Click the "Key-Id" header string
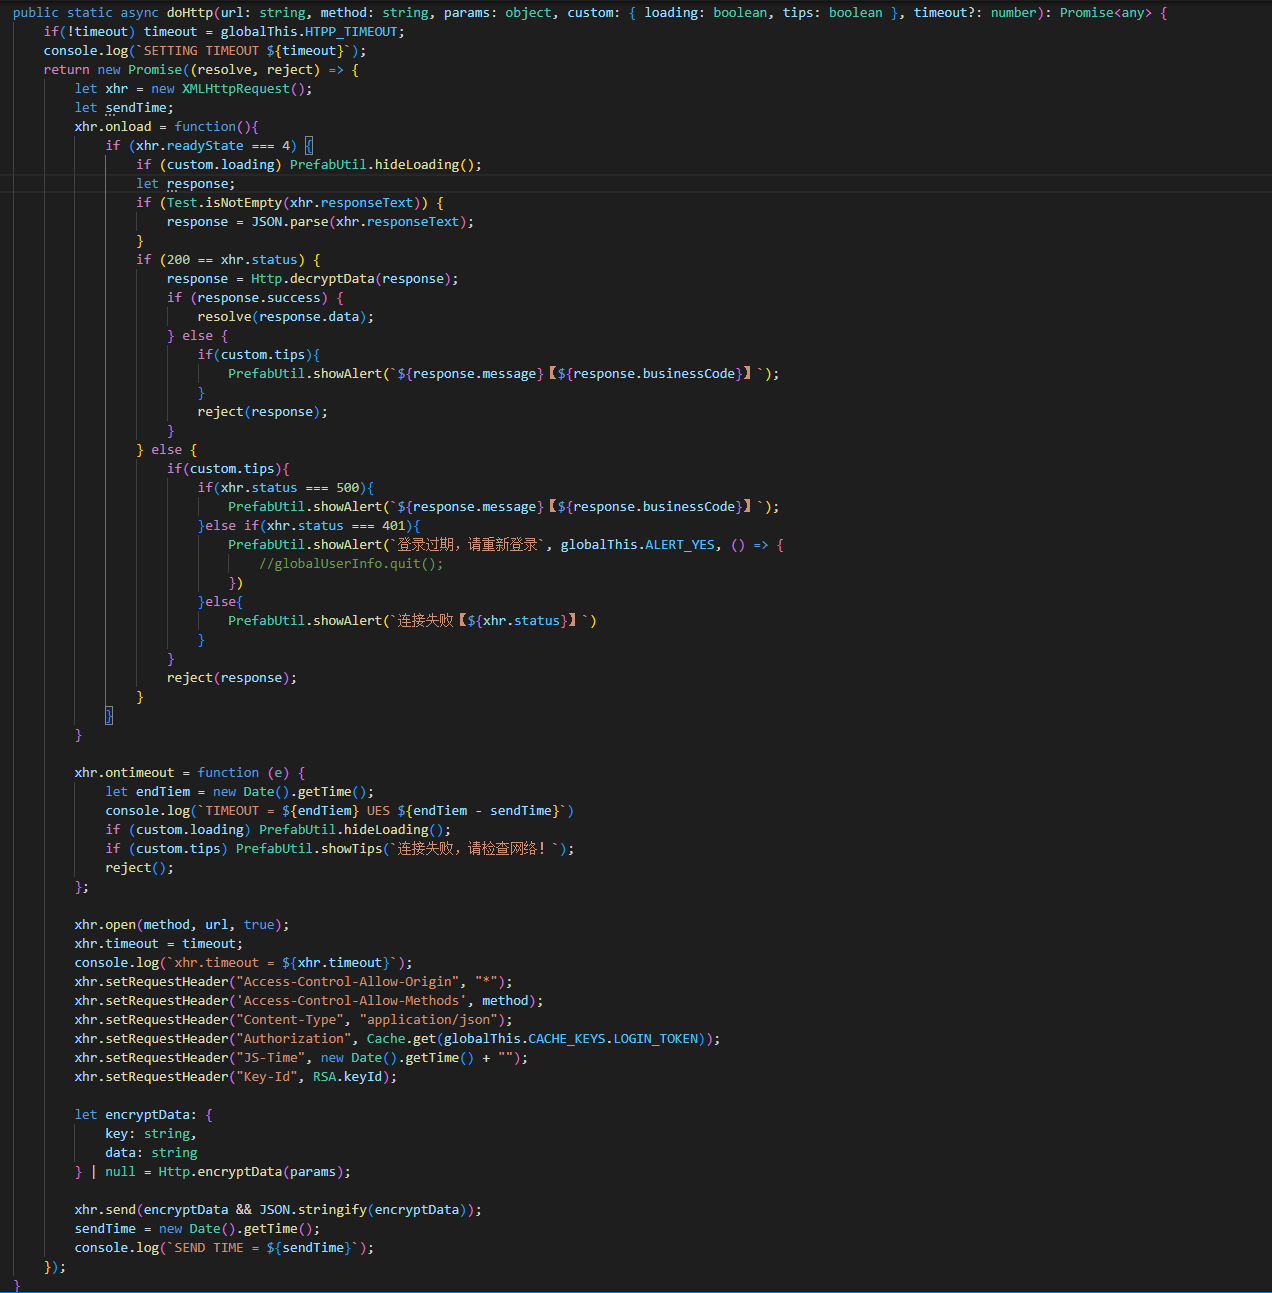 point(266,1077)
